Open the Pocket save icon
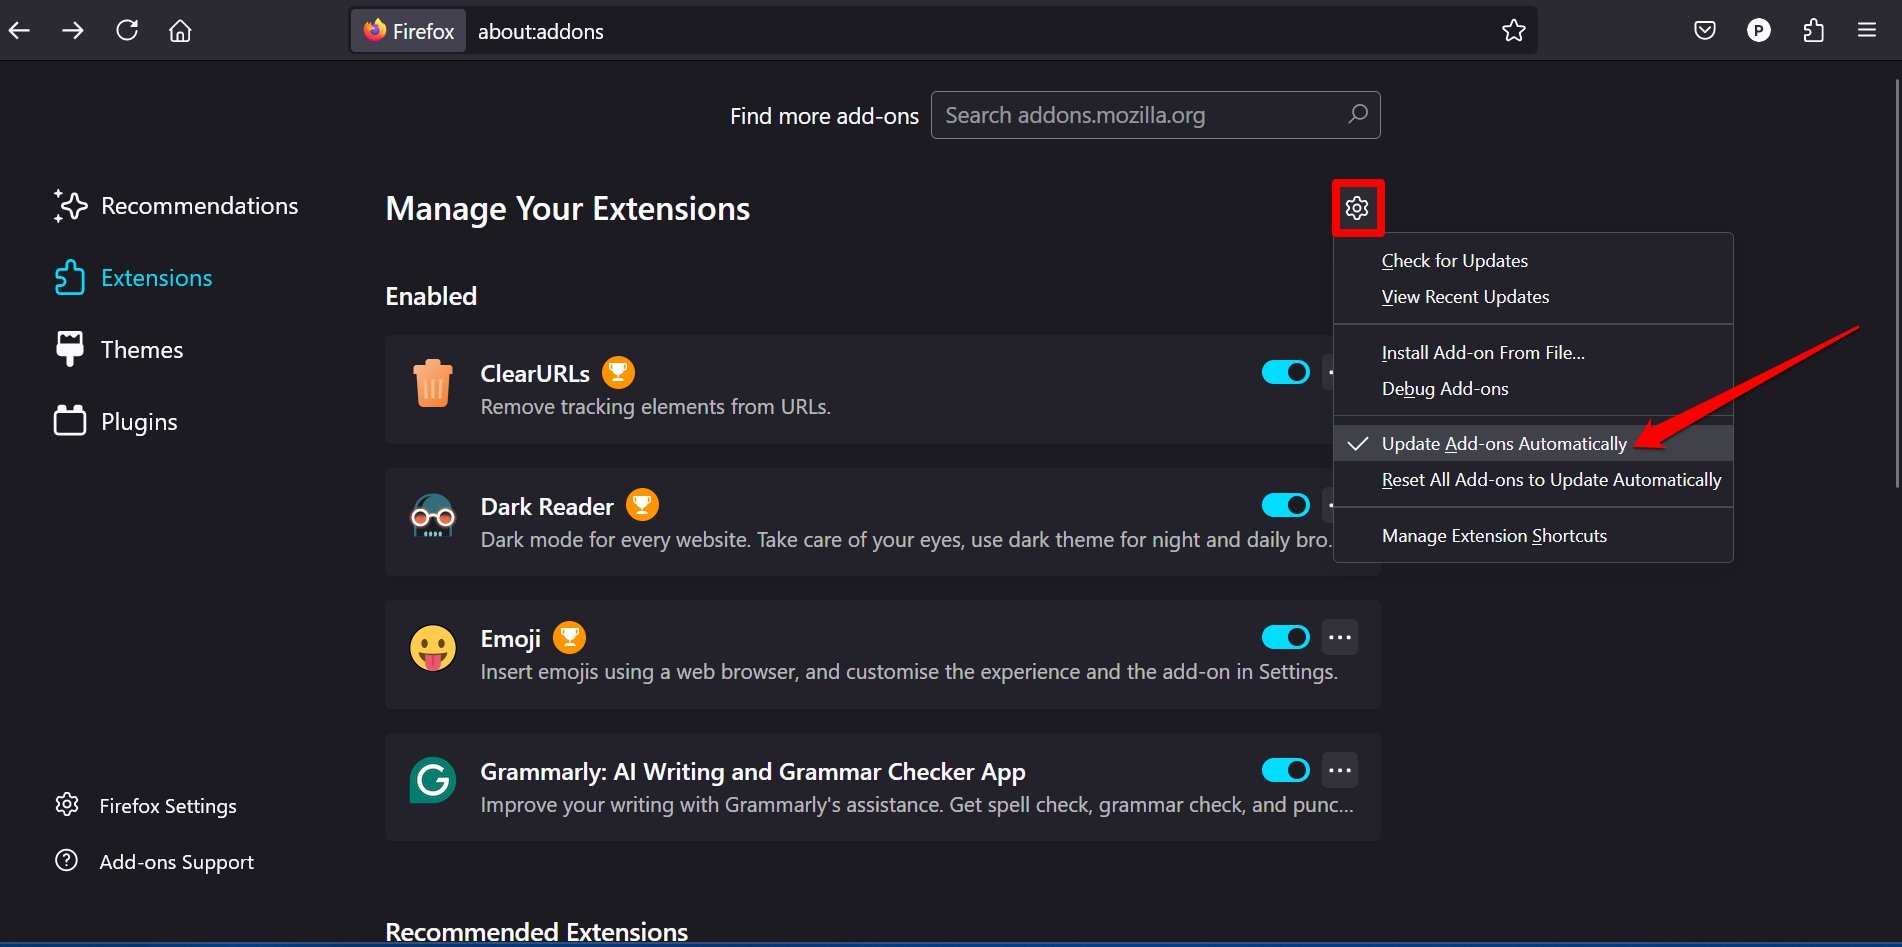The height and width of the screenshot is (947, 1902). pos(1705,31)
